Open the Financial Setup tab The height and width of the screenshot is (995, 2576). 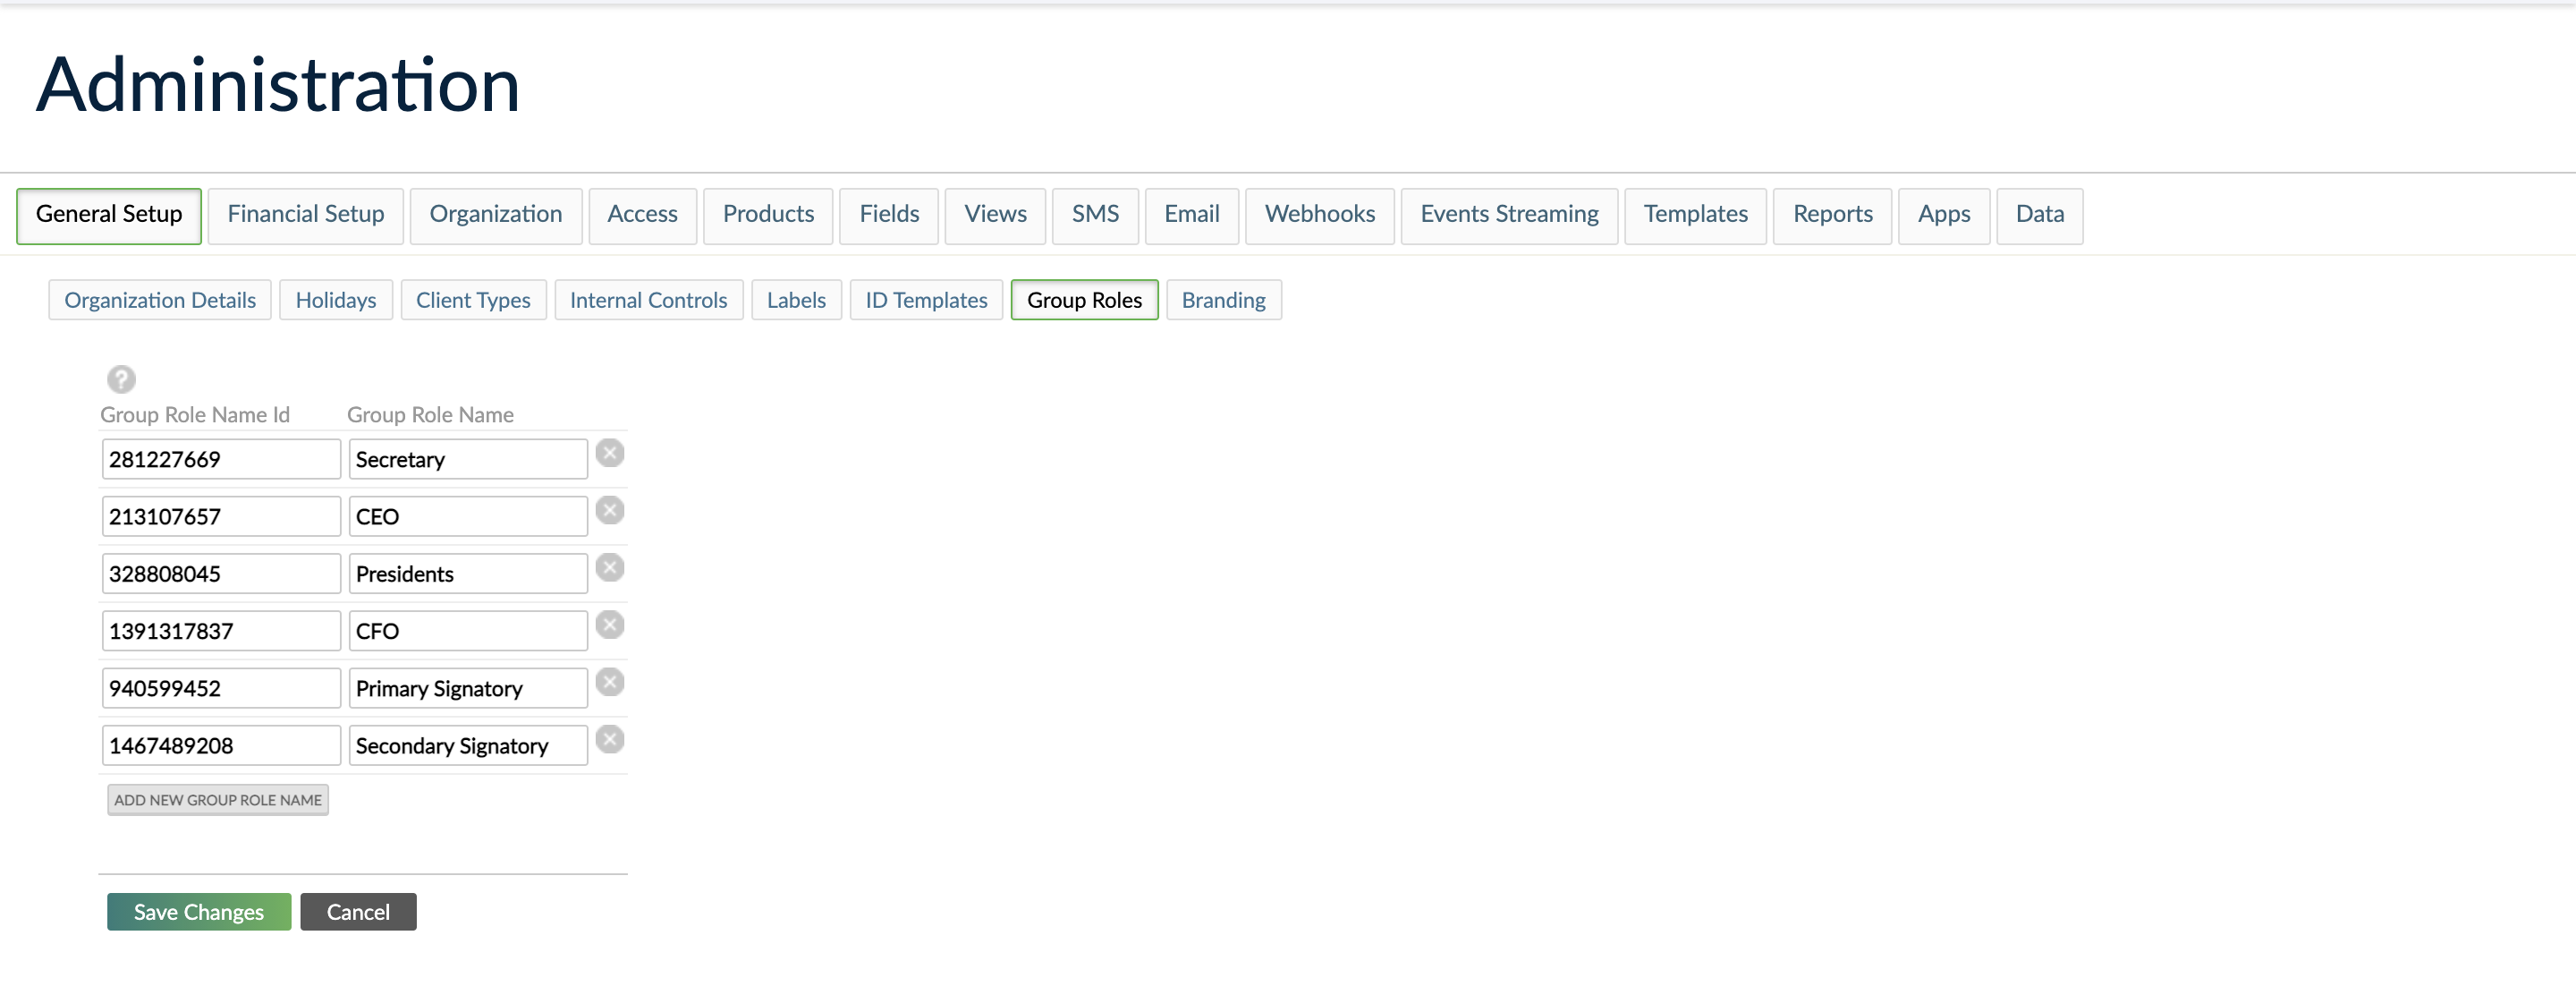[x=305, y=215]
